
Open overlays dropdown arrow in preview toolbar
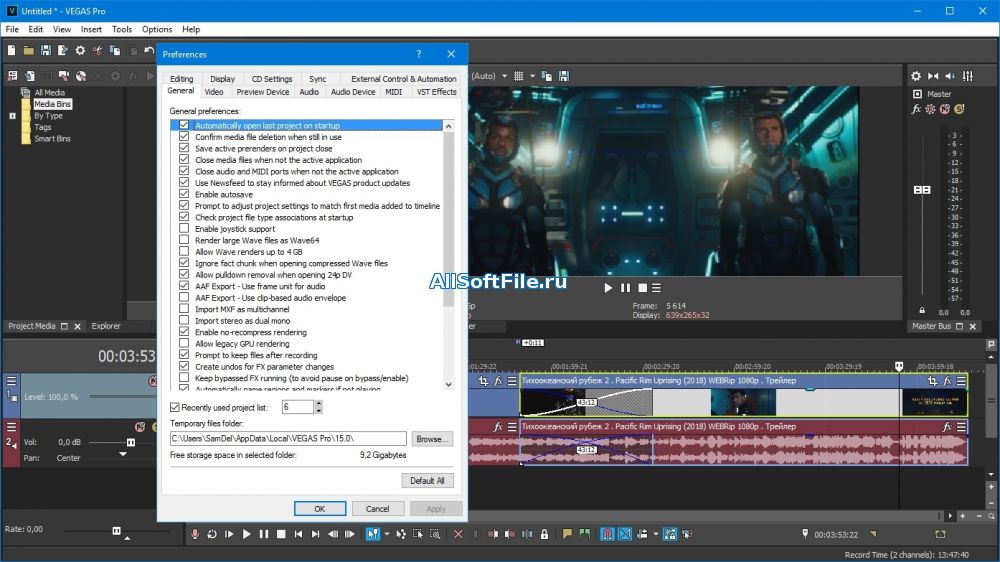pos(532,76)
